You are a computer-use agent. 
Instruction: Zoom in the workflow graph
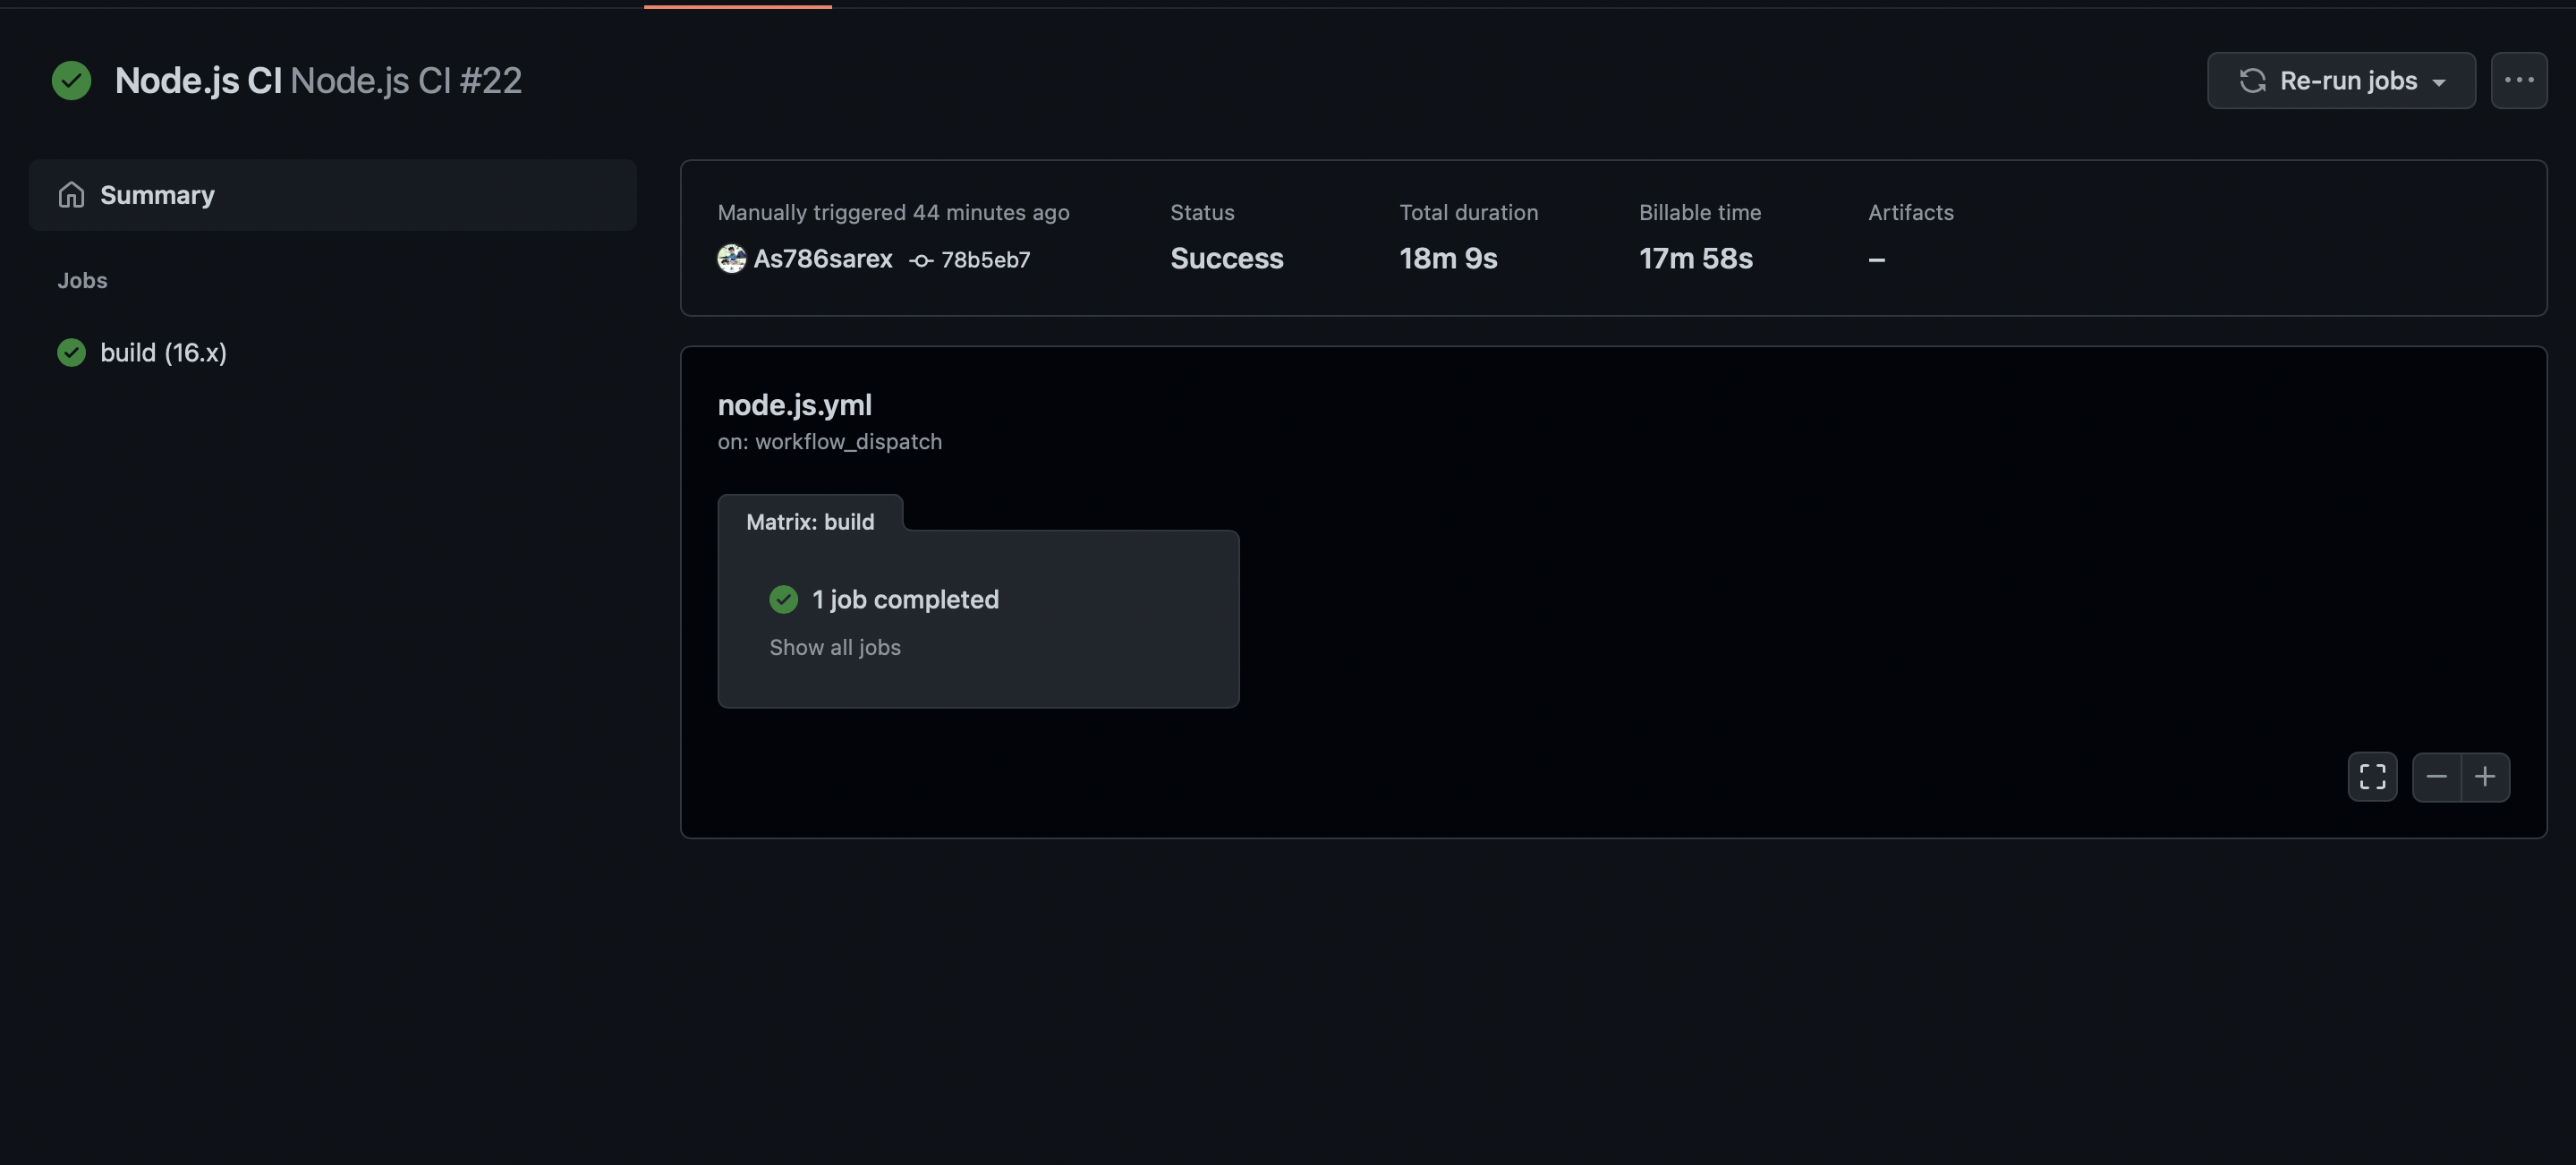click(2485, 777)
